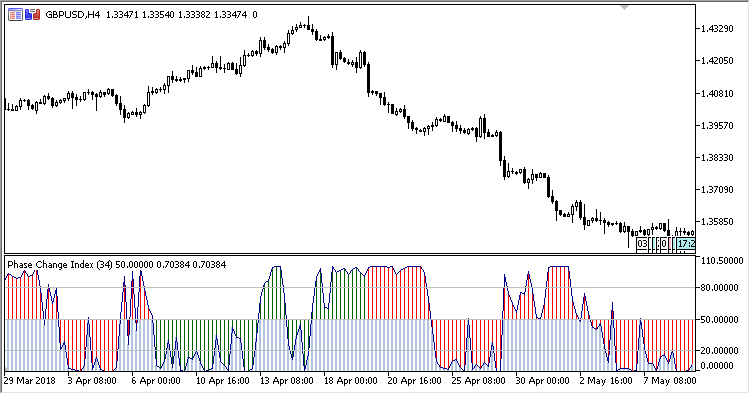This screenshot has width=750, height=394.
Task: Click the 110.50000 indicator scale label
Action: point(722,261)
